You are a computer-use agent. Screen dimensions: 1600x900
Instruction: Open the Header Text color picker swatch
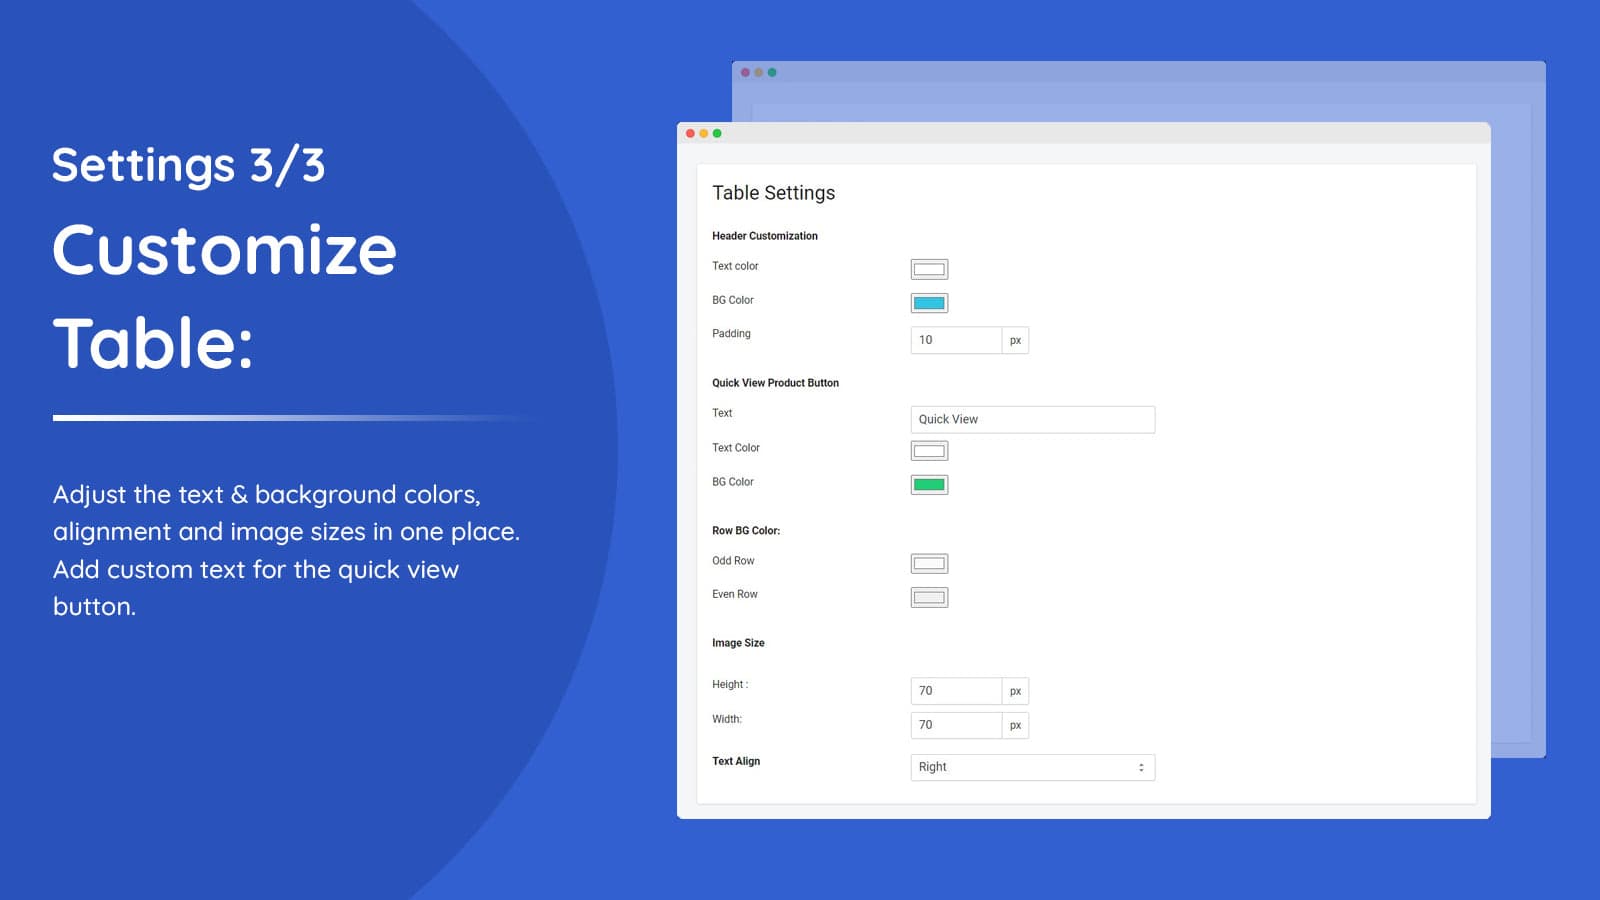point(929,269)
